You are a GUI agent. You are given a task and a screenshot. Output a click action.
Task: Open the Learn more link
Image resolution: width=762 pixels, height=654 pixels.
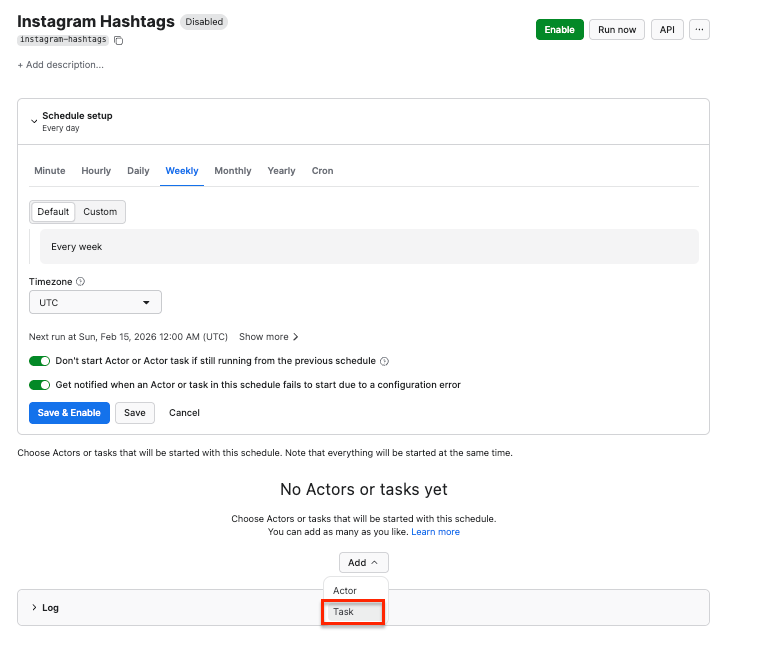(435, 532)
